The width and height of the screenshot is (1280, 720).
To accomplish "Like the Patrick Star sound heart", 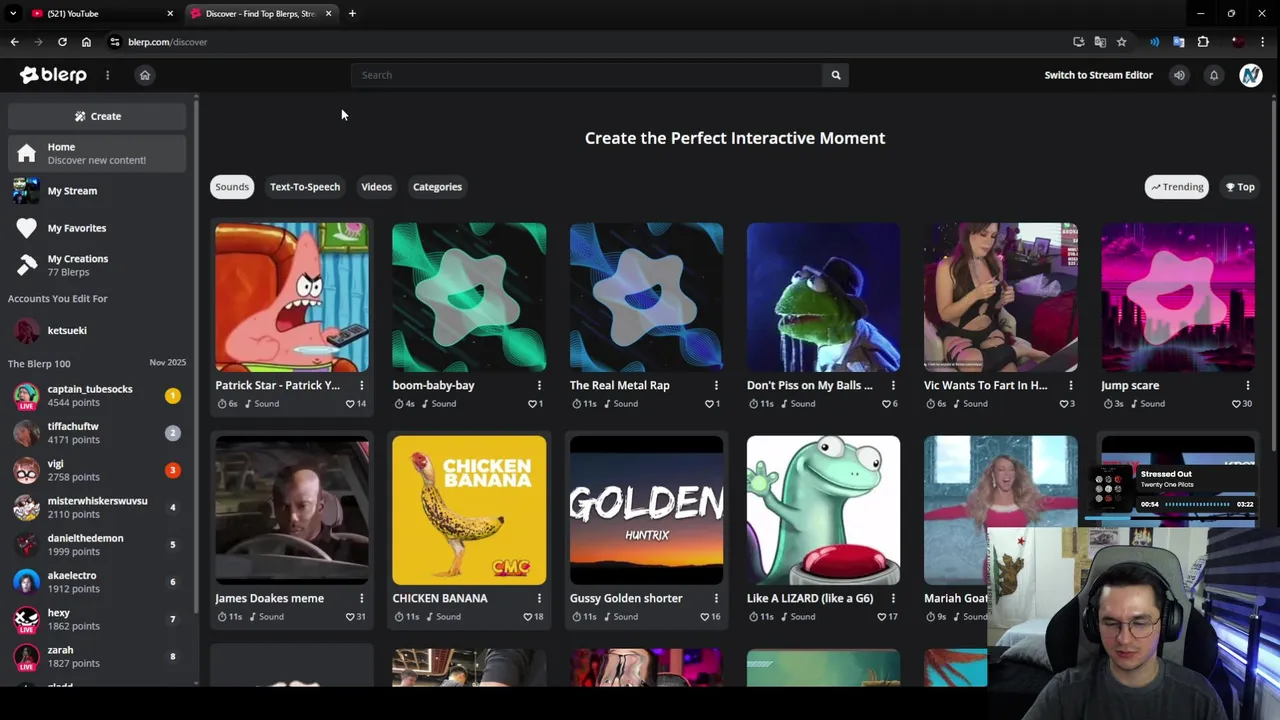I will 350,404.
